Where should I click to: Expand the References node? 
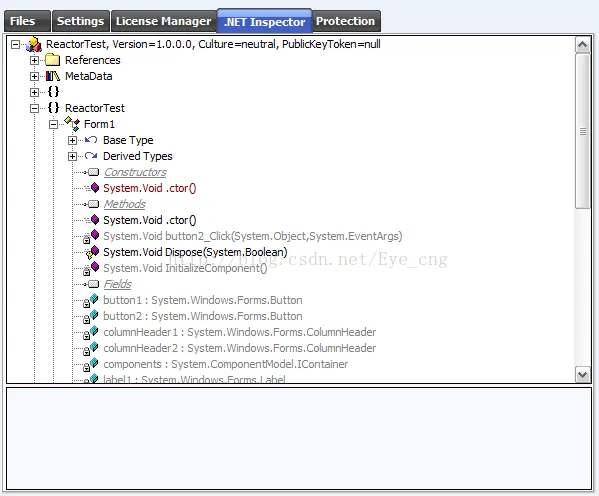(34, 60)
